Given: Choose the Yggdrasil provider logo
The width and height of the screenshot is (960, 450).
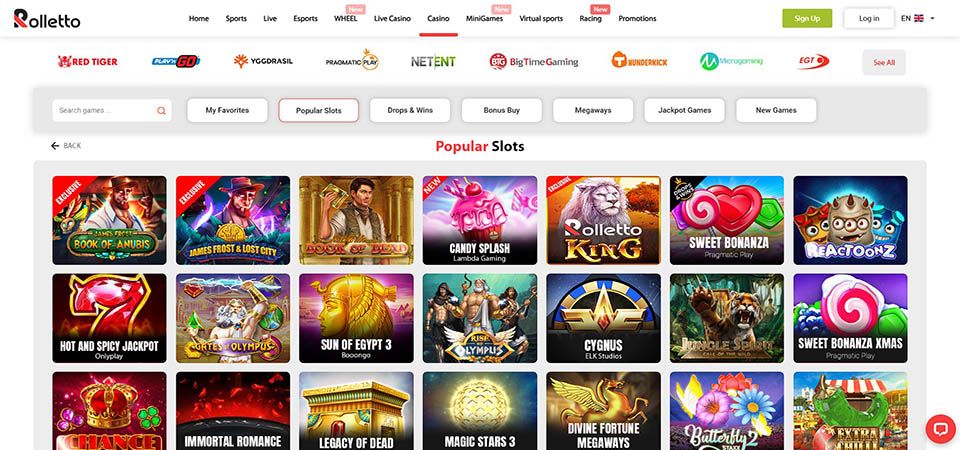Looking at the screenshot, I should (x=263, y=61).
